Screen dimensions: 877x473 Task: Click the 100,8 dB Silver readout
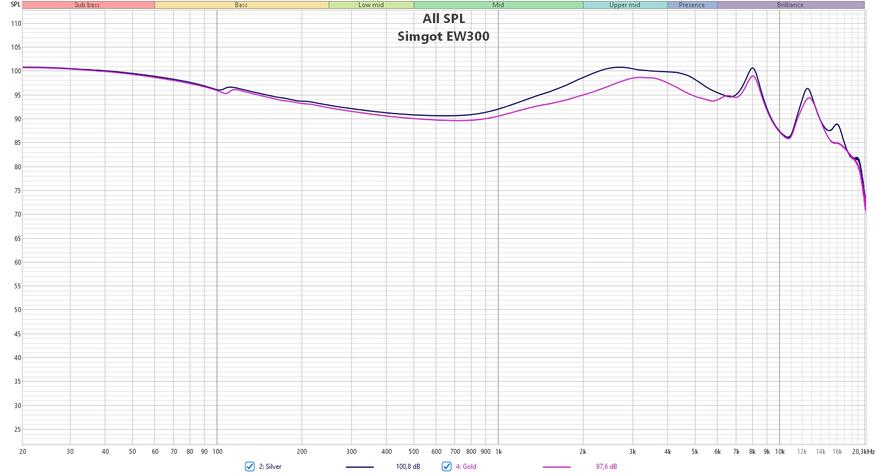tap(408, 466)
